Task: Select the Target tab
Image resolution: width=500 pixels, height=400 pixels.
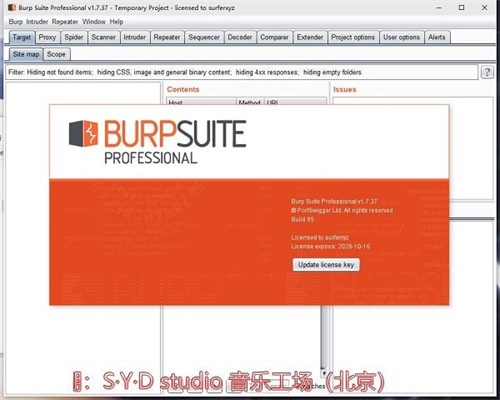Action: [x=22, y=37]
